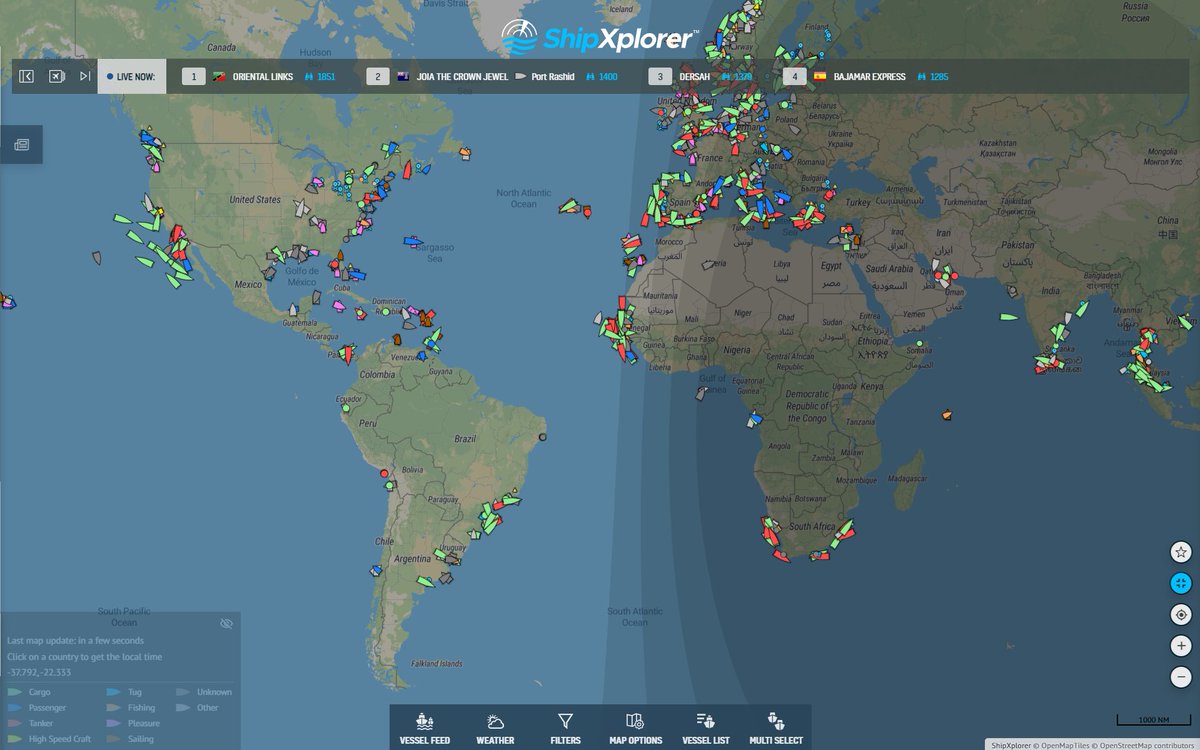Viewport: 1200px width, 750px height.
Task: Click the ShipXplorer logo
Action: pyautogui.click(x=600, y=33)
